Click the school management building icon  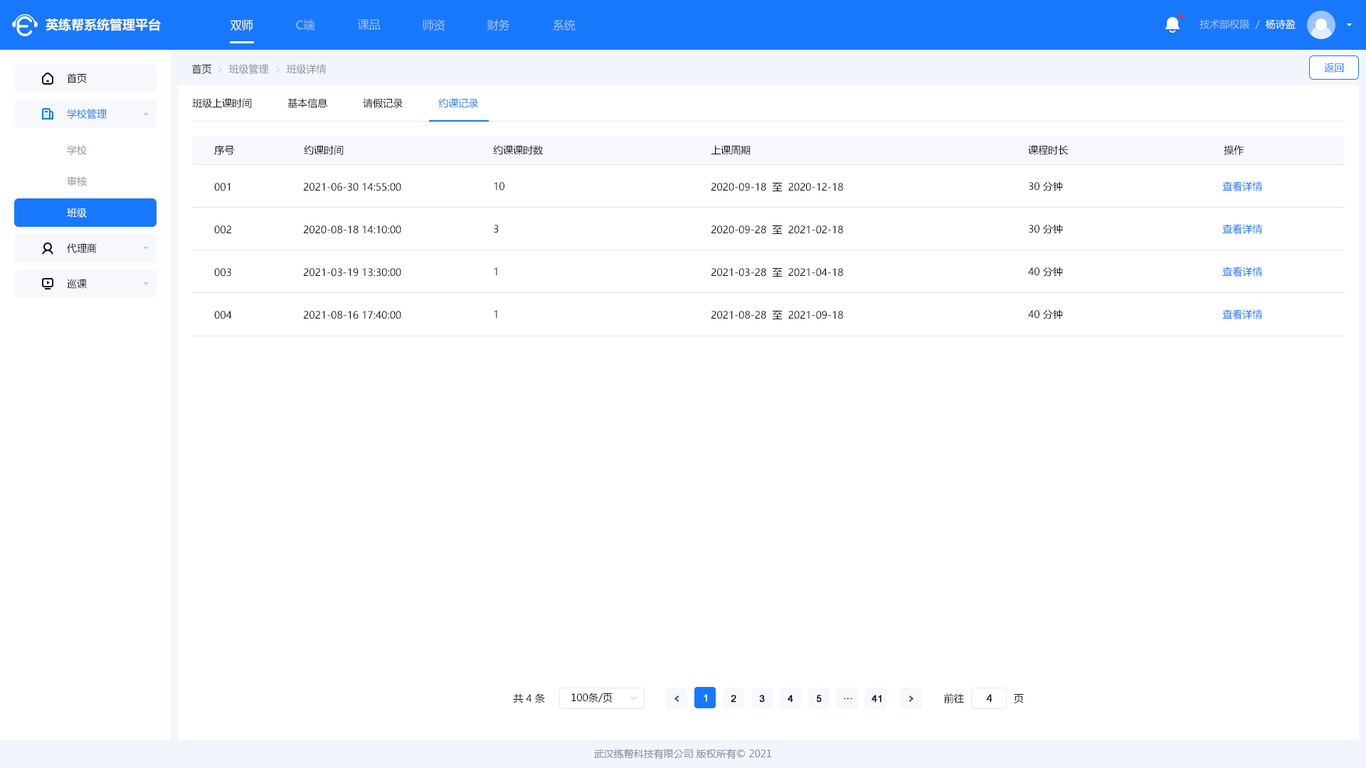pos(47,114)
